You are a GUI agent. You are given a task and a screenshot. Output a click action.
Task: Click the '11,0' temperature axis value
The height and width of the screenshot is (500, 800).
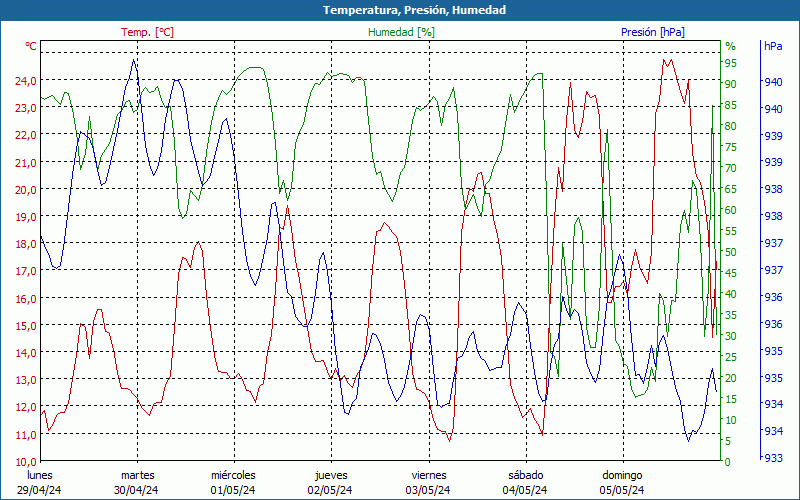(26, 434)
